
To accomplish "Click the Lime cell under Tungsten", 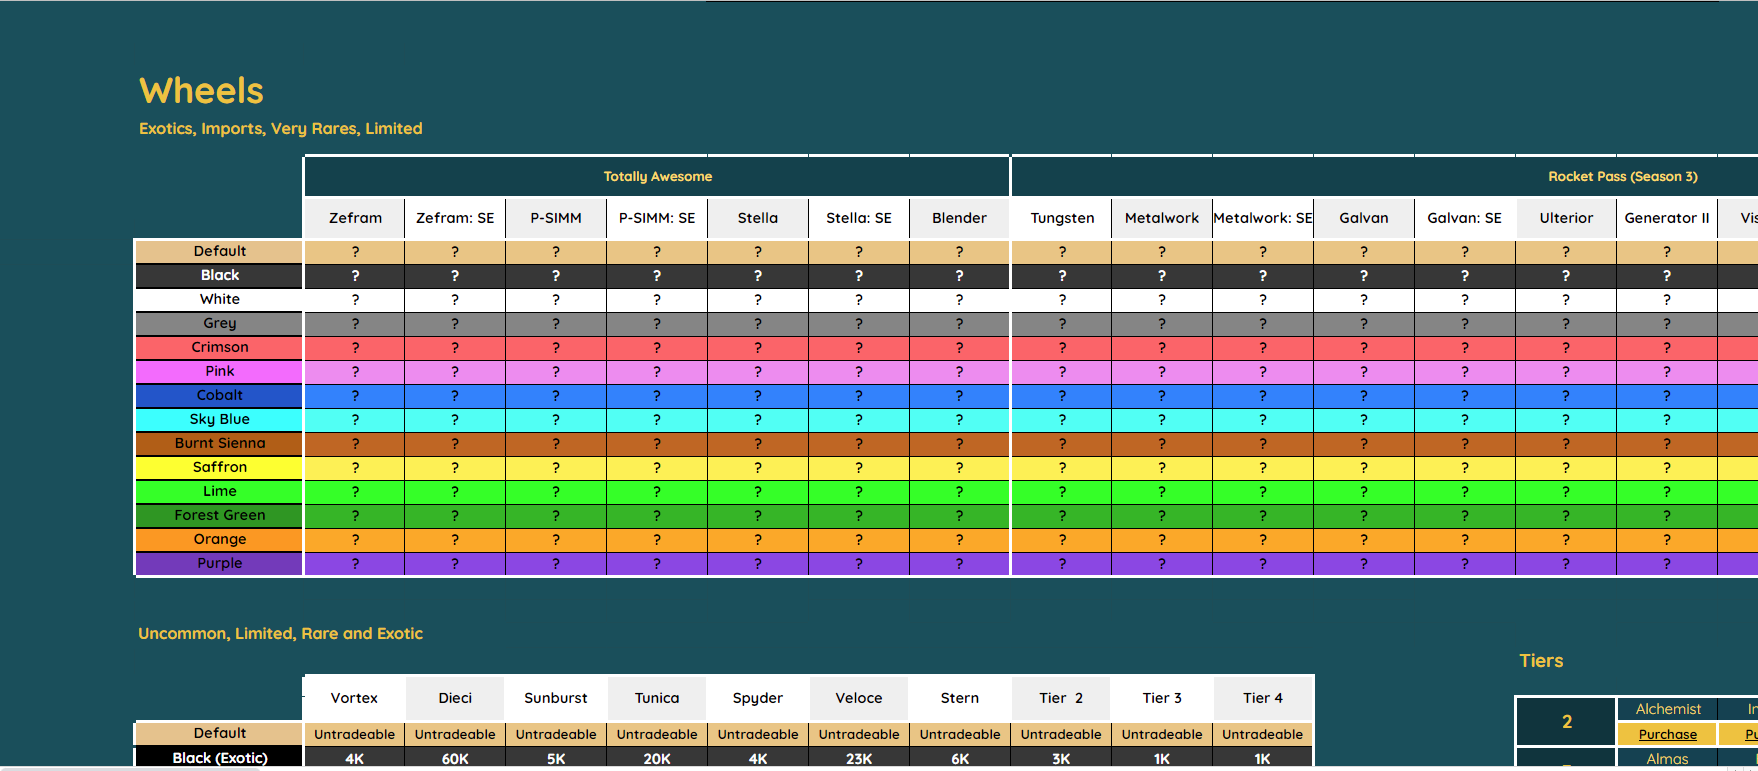I will 1062,492.
